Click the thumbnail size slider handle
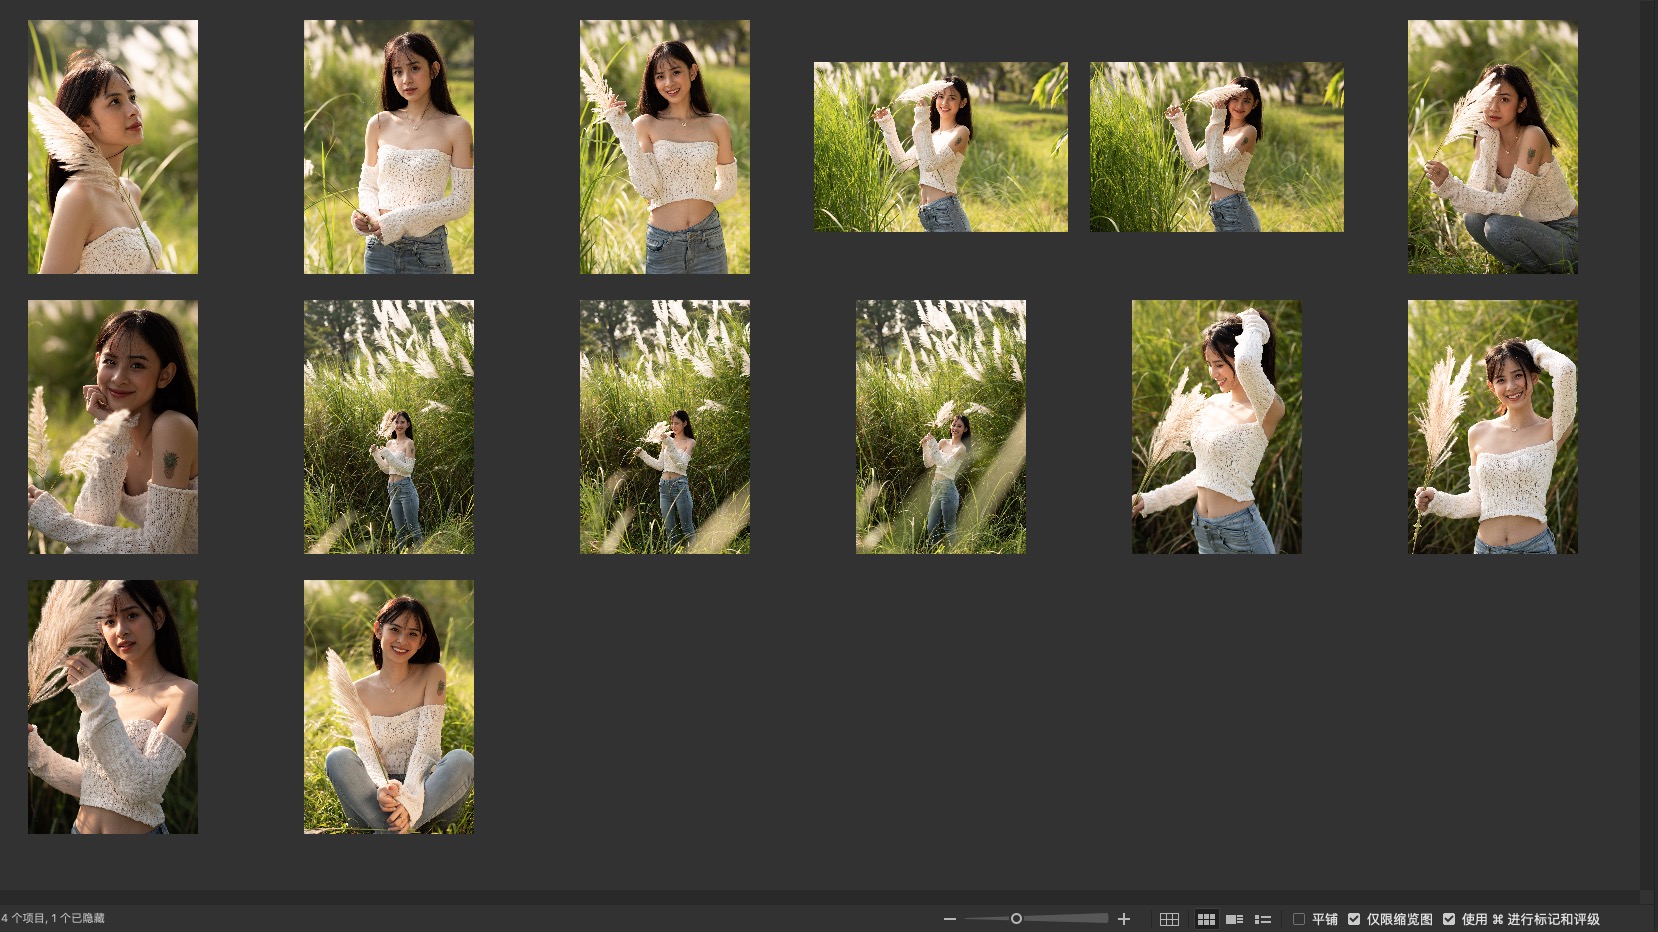The image size is (1658, 932). (1016, 919)
